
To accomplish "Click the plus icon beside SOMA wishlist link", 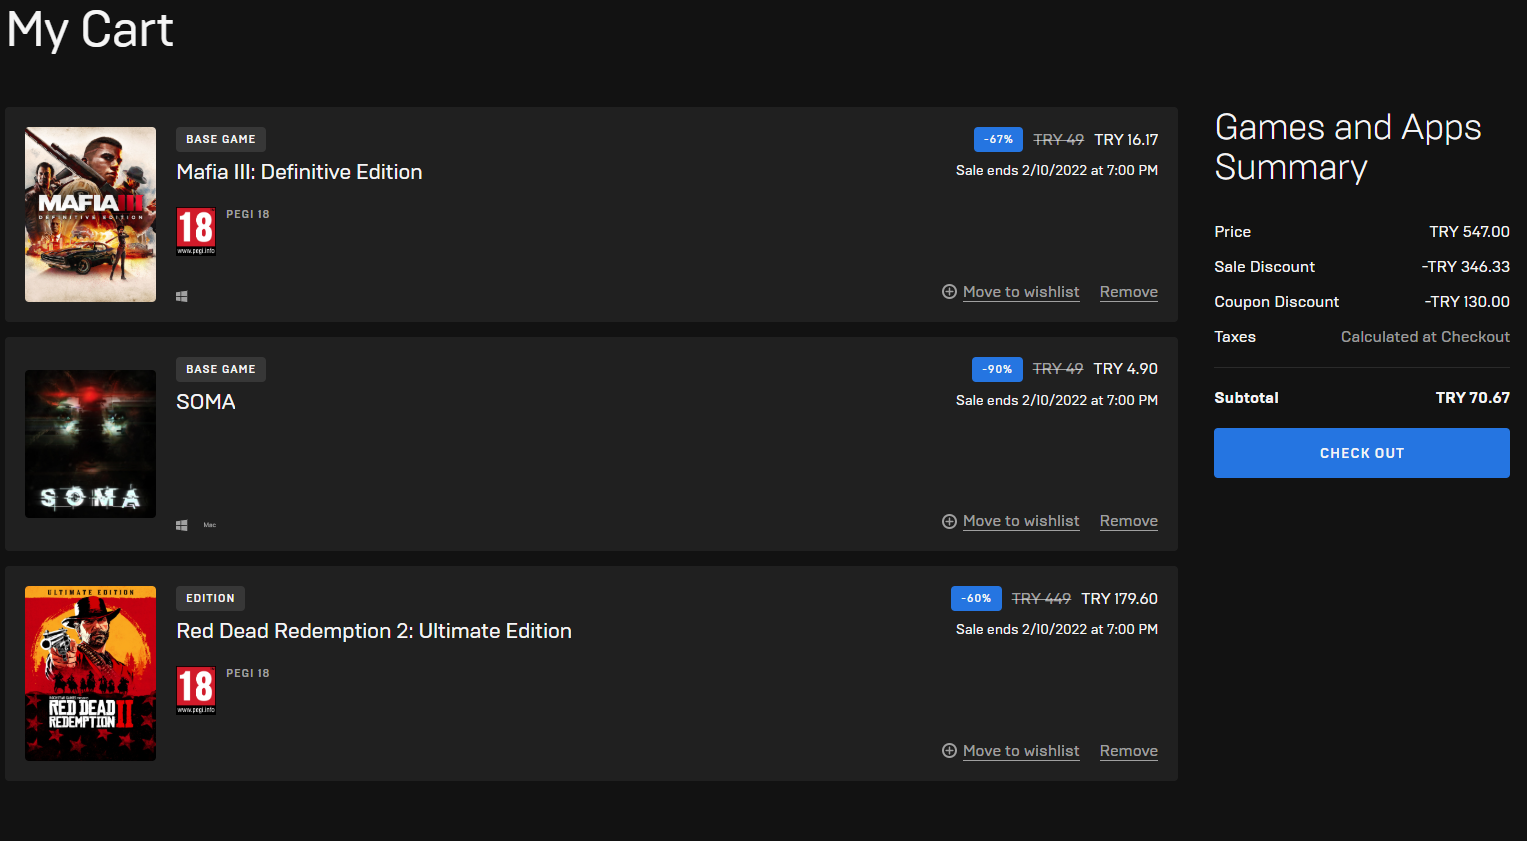I will click(949, 521).
